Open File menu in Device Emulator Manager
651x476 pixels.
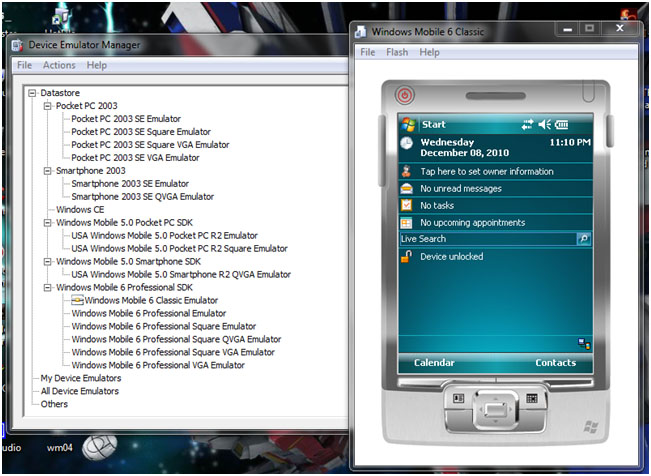[24, 65]
